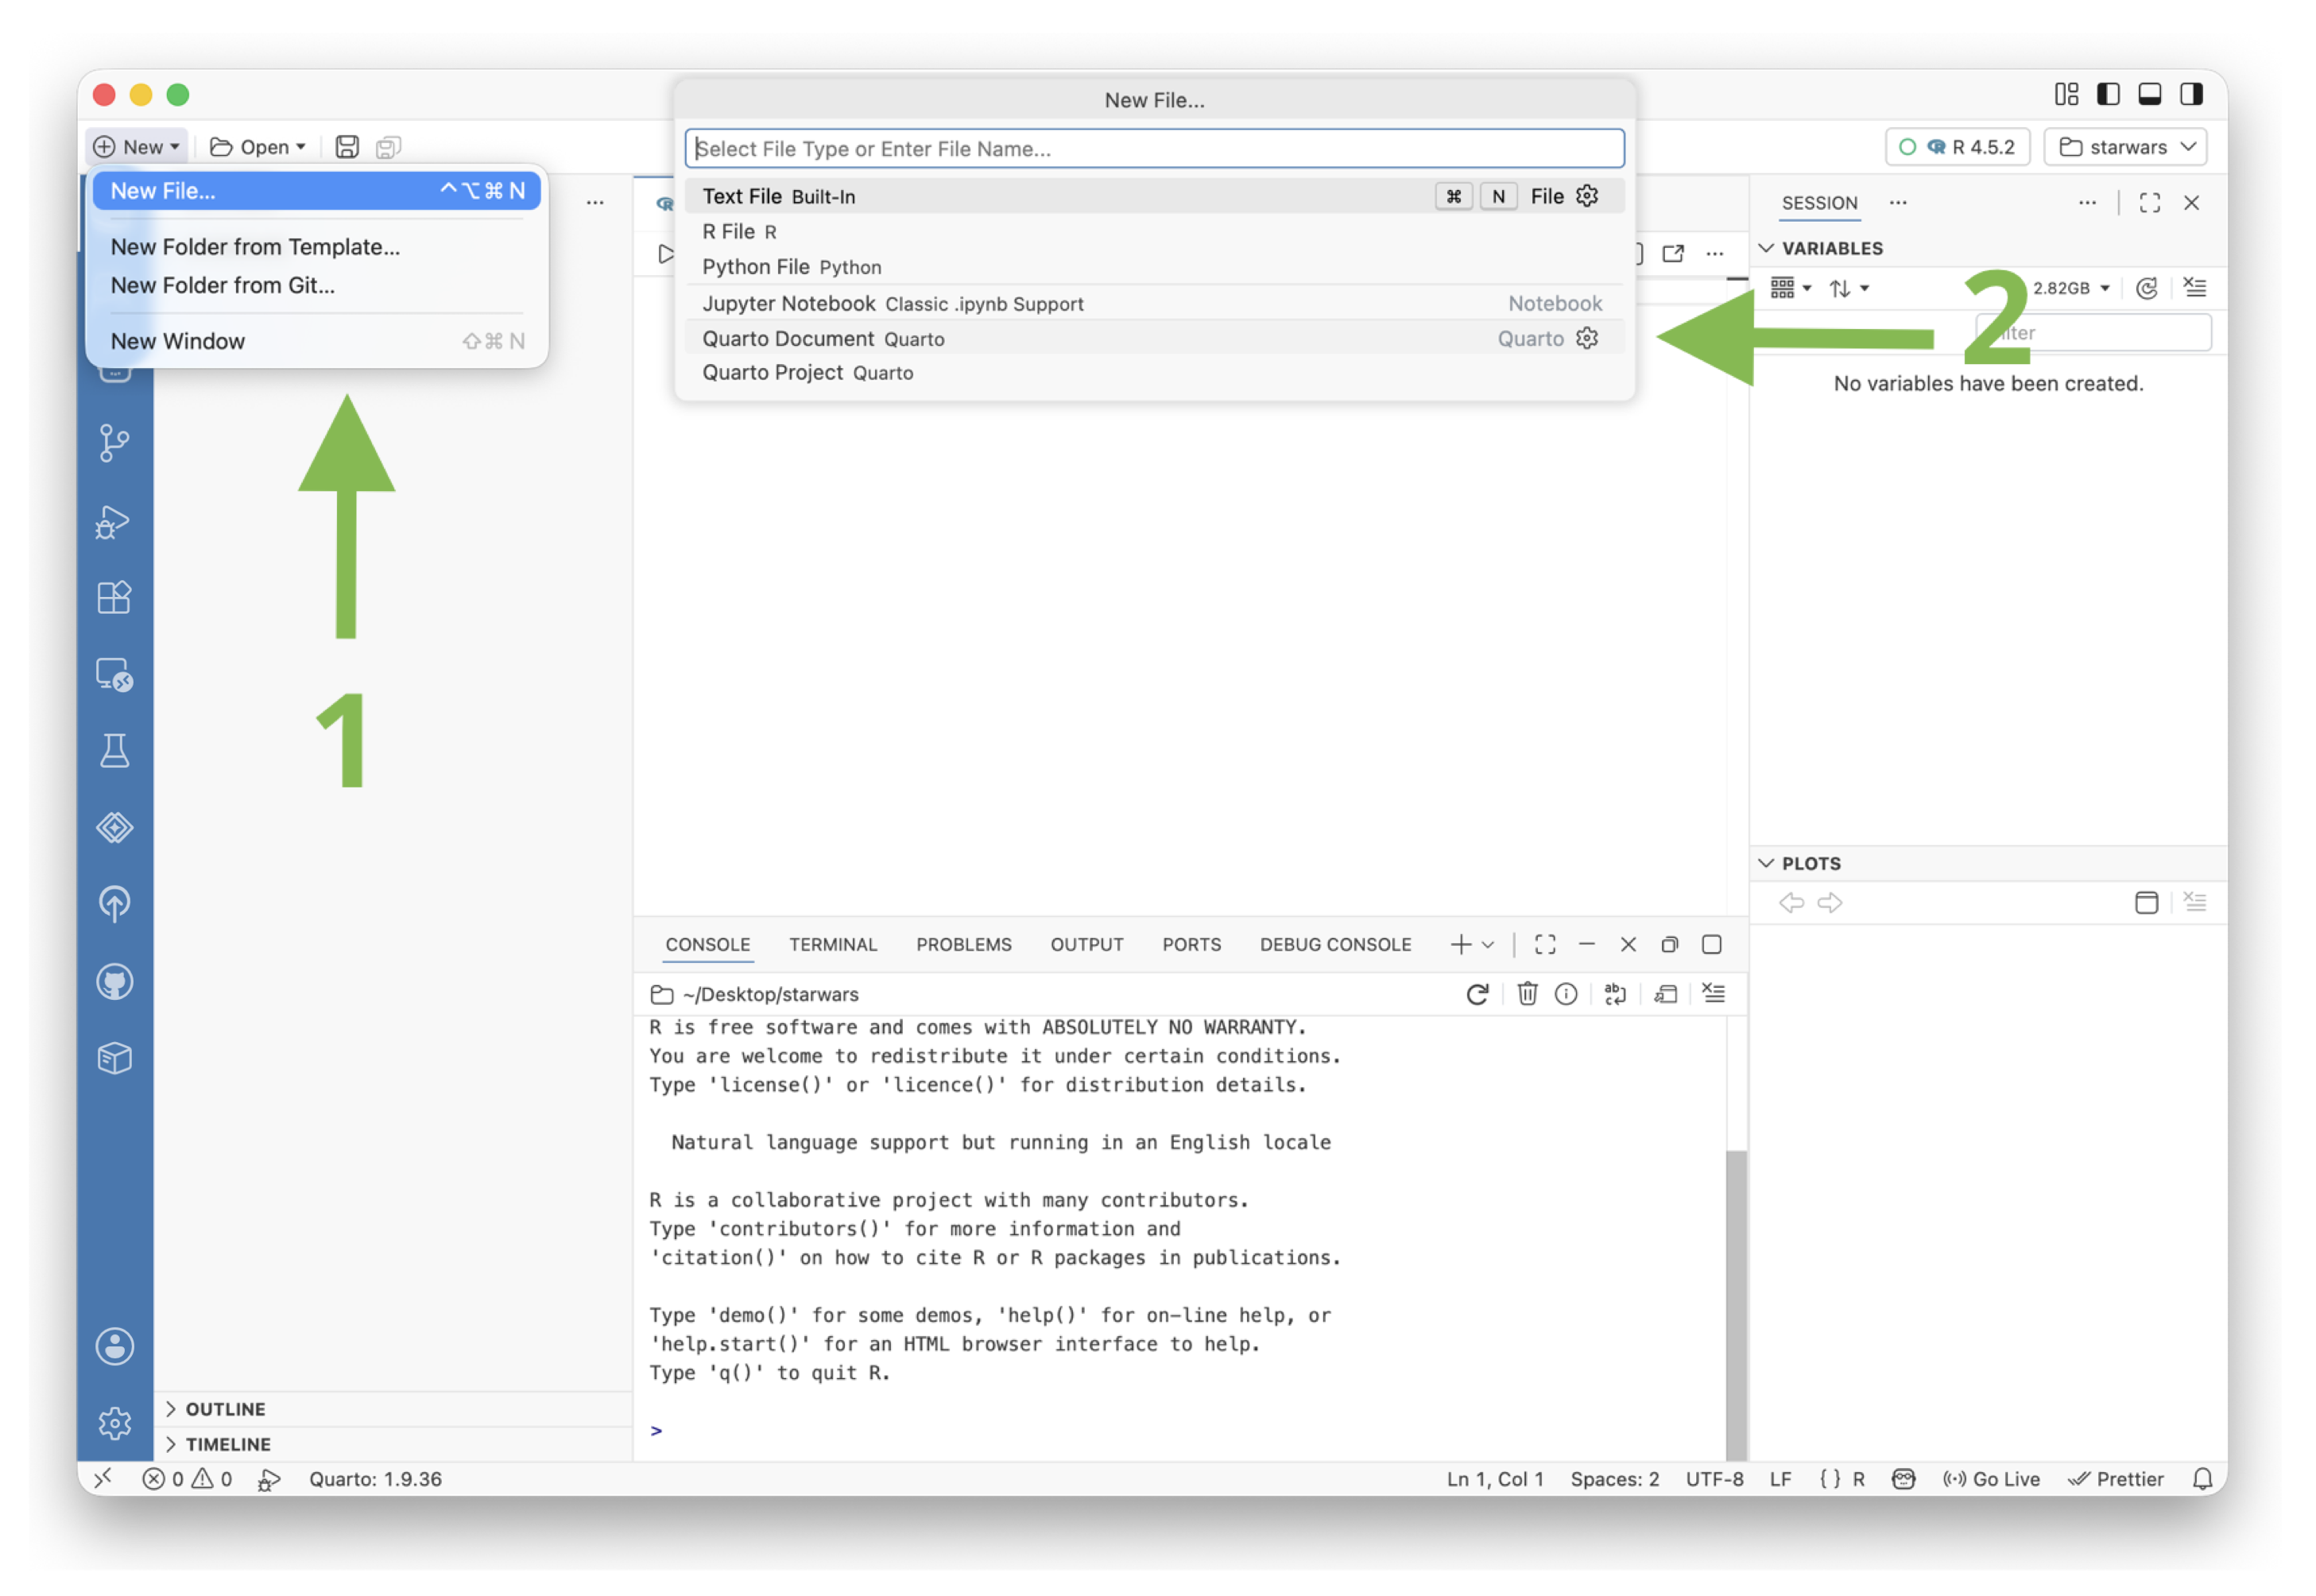Open notifications bell in status bar
This screenshot has width=2316, height=1596.
[x=2202, y=1479]
